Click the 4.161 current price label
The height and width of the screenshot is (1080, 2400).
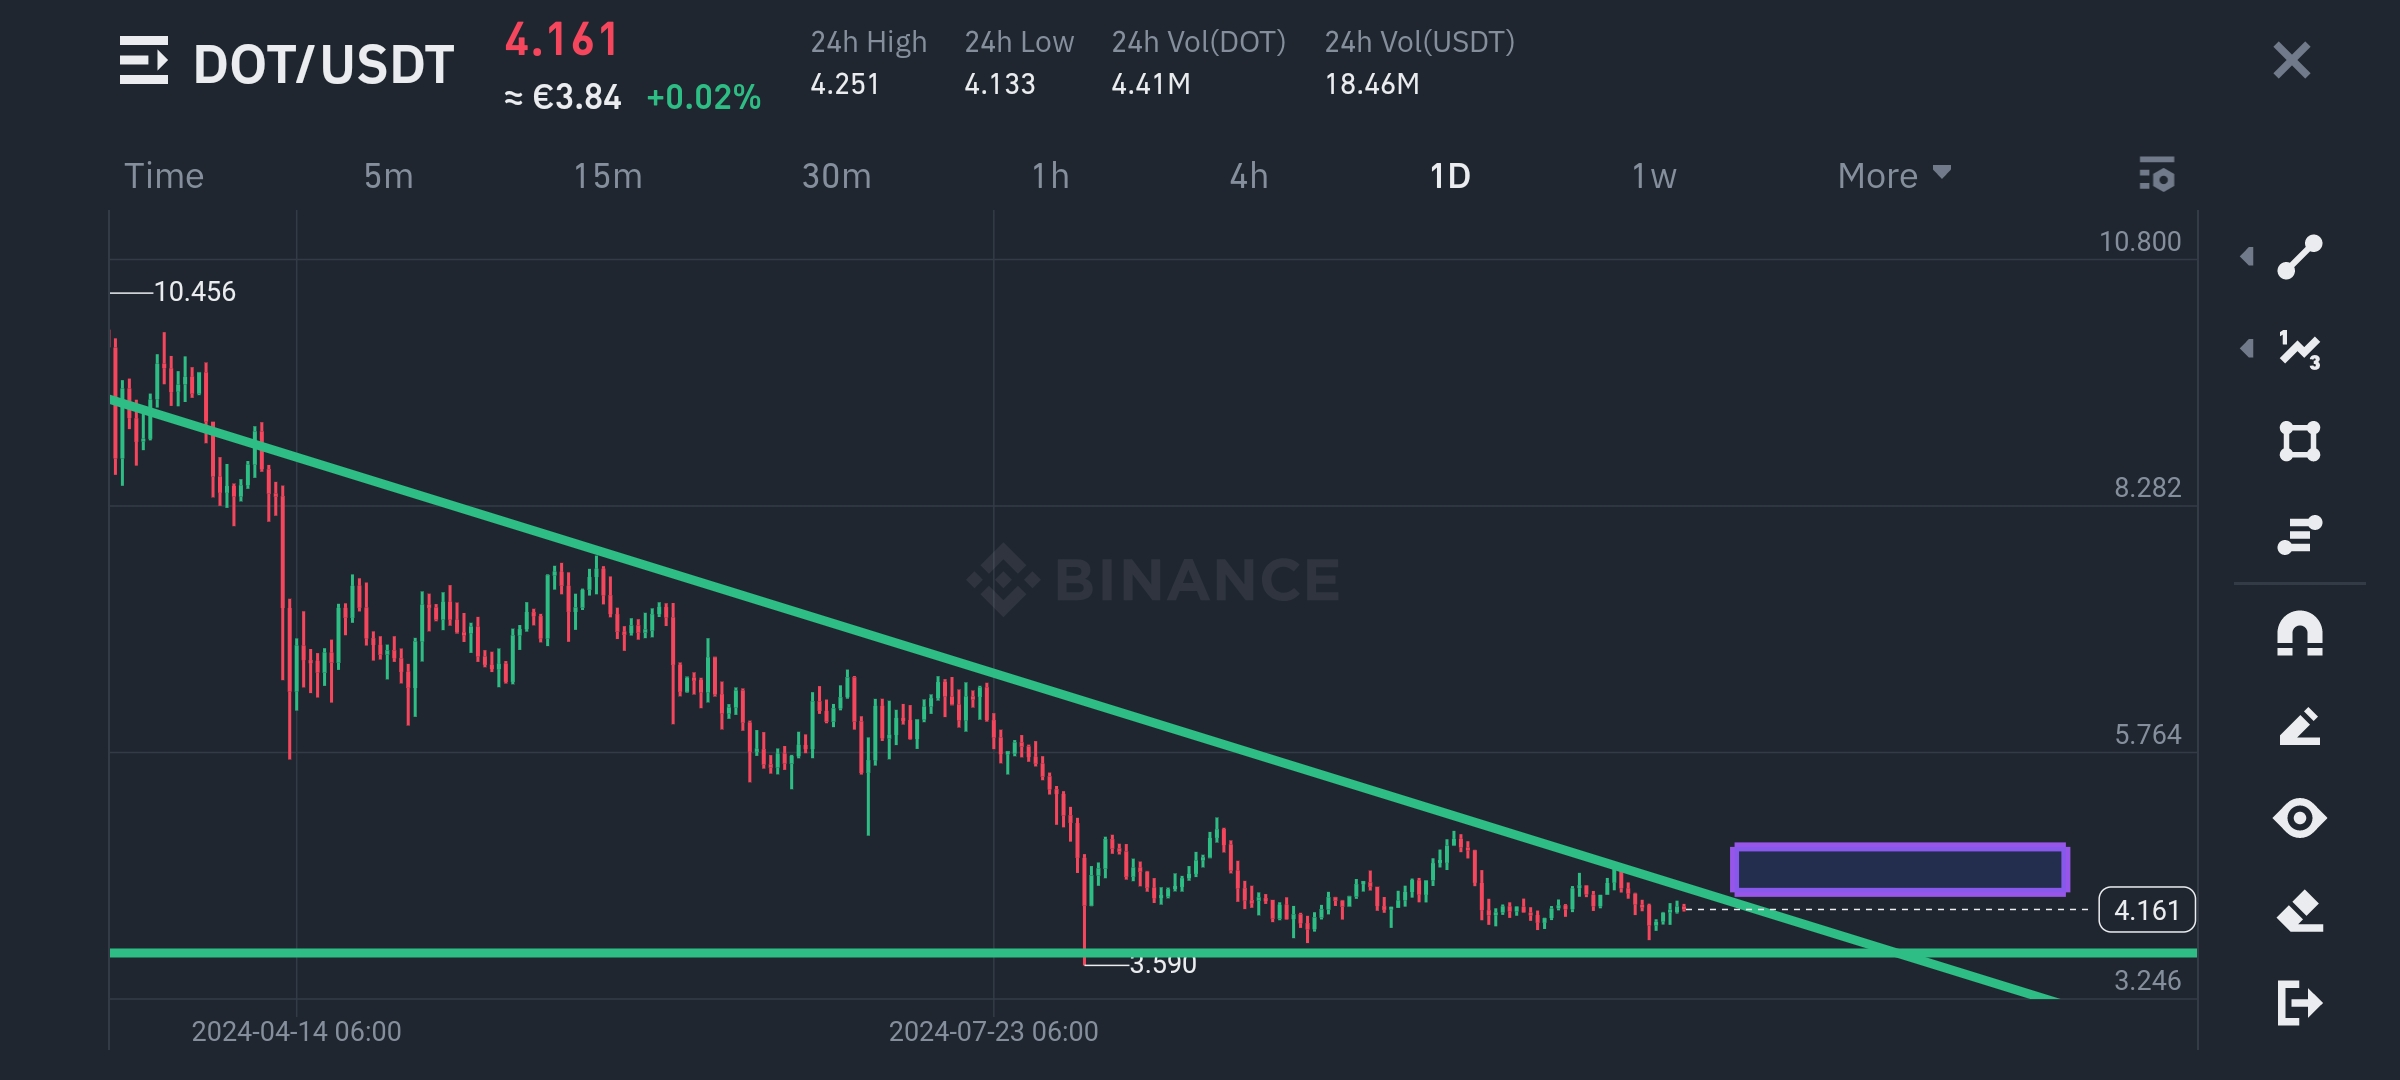pos(2146,910)
